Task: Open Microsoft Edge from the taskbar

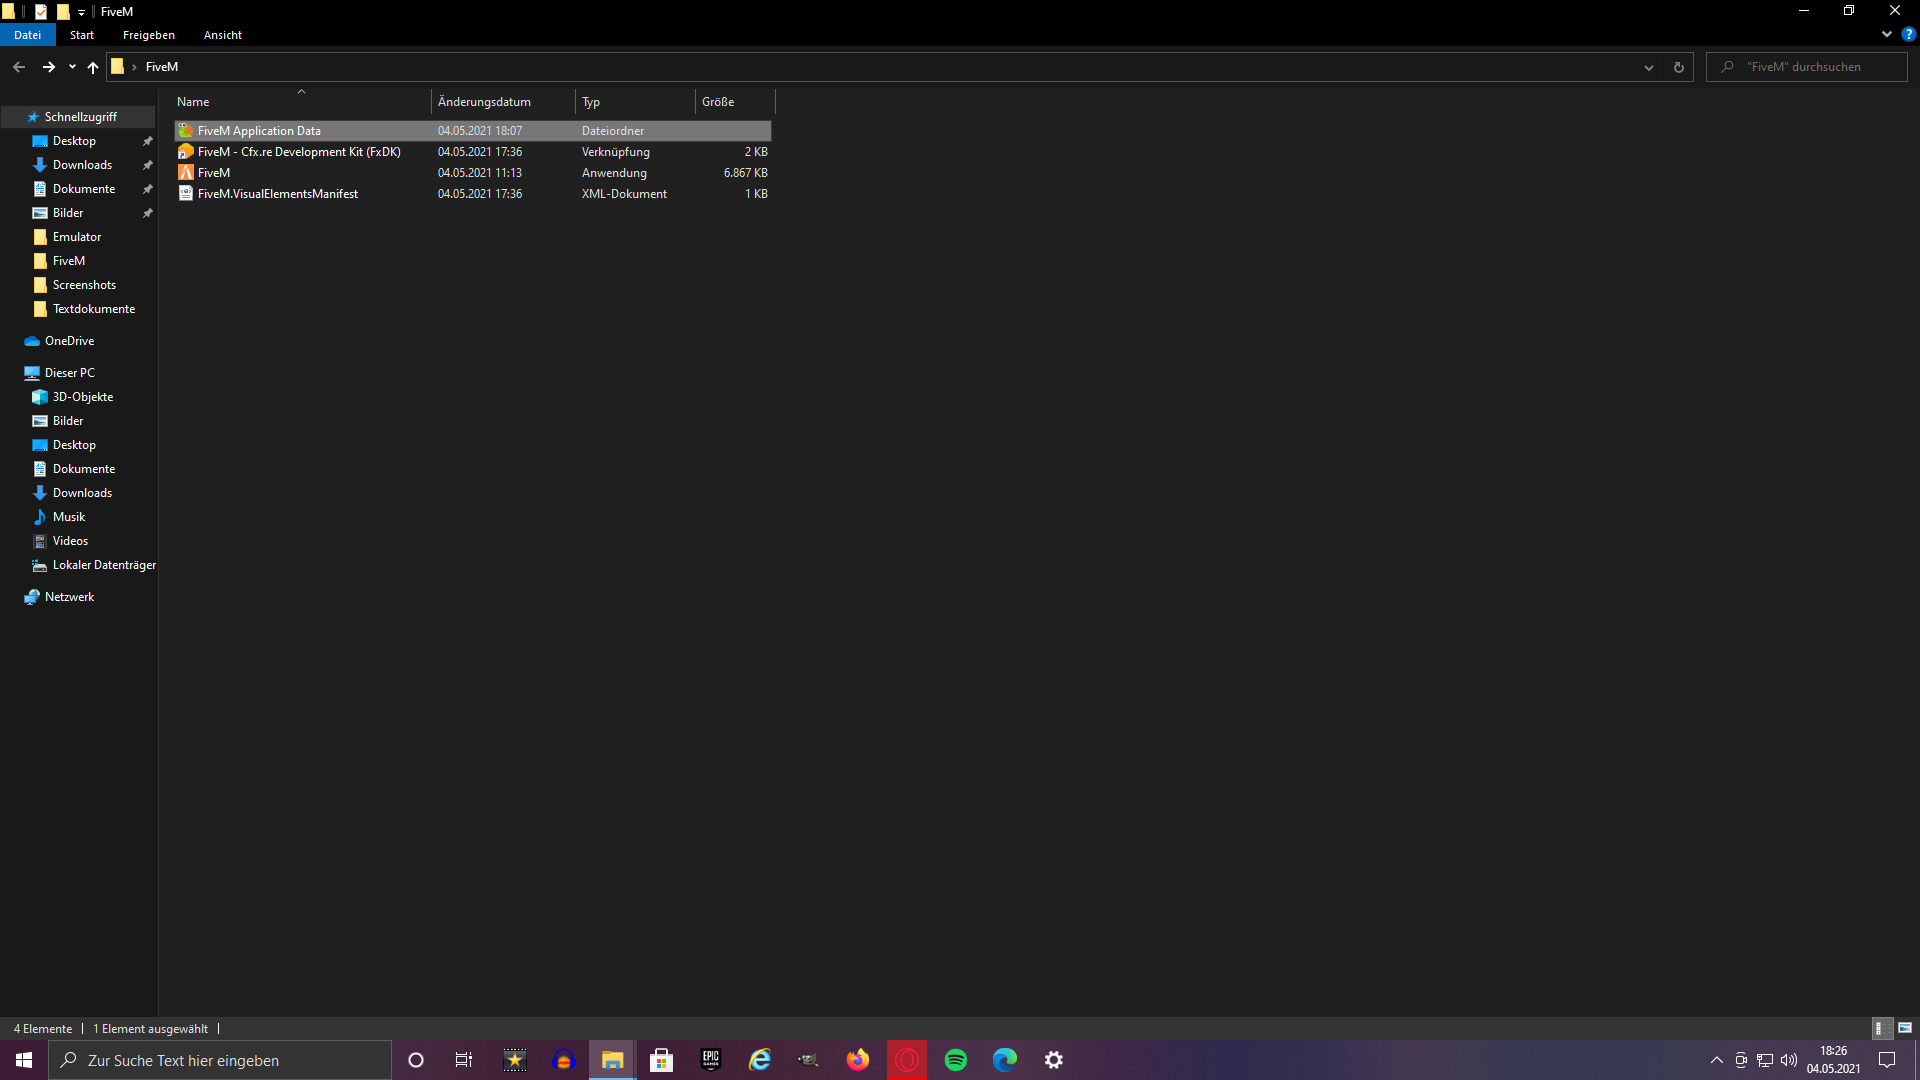Action: click(1004, 1059)
